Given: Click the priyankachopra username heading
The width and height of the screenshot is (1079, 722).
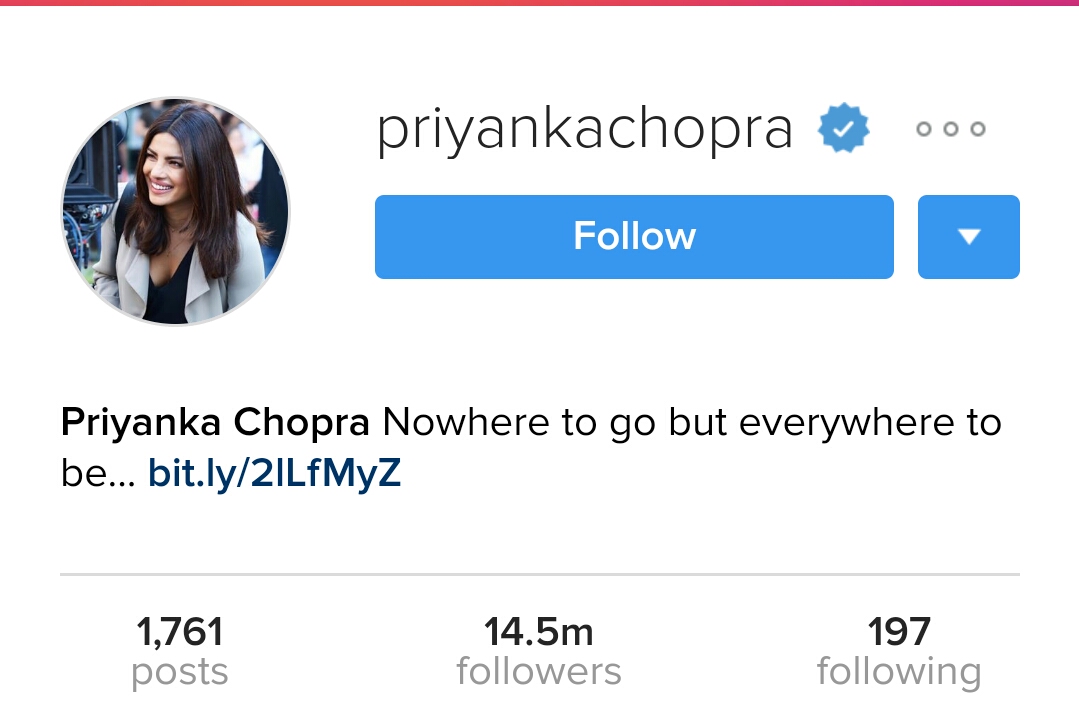Looking at the screenshot, I should coord(585,130).
